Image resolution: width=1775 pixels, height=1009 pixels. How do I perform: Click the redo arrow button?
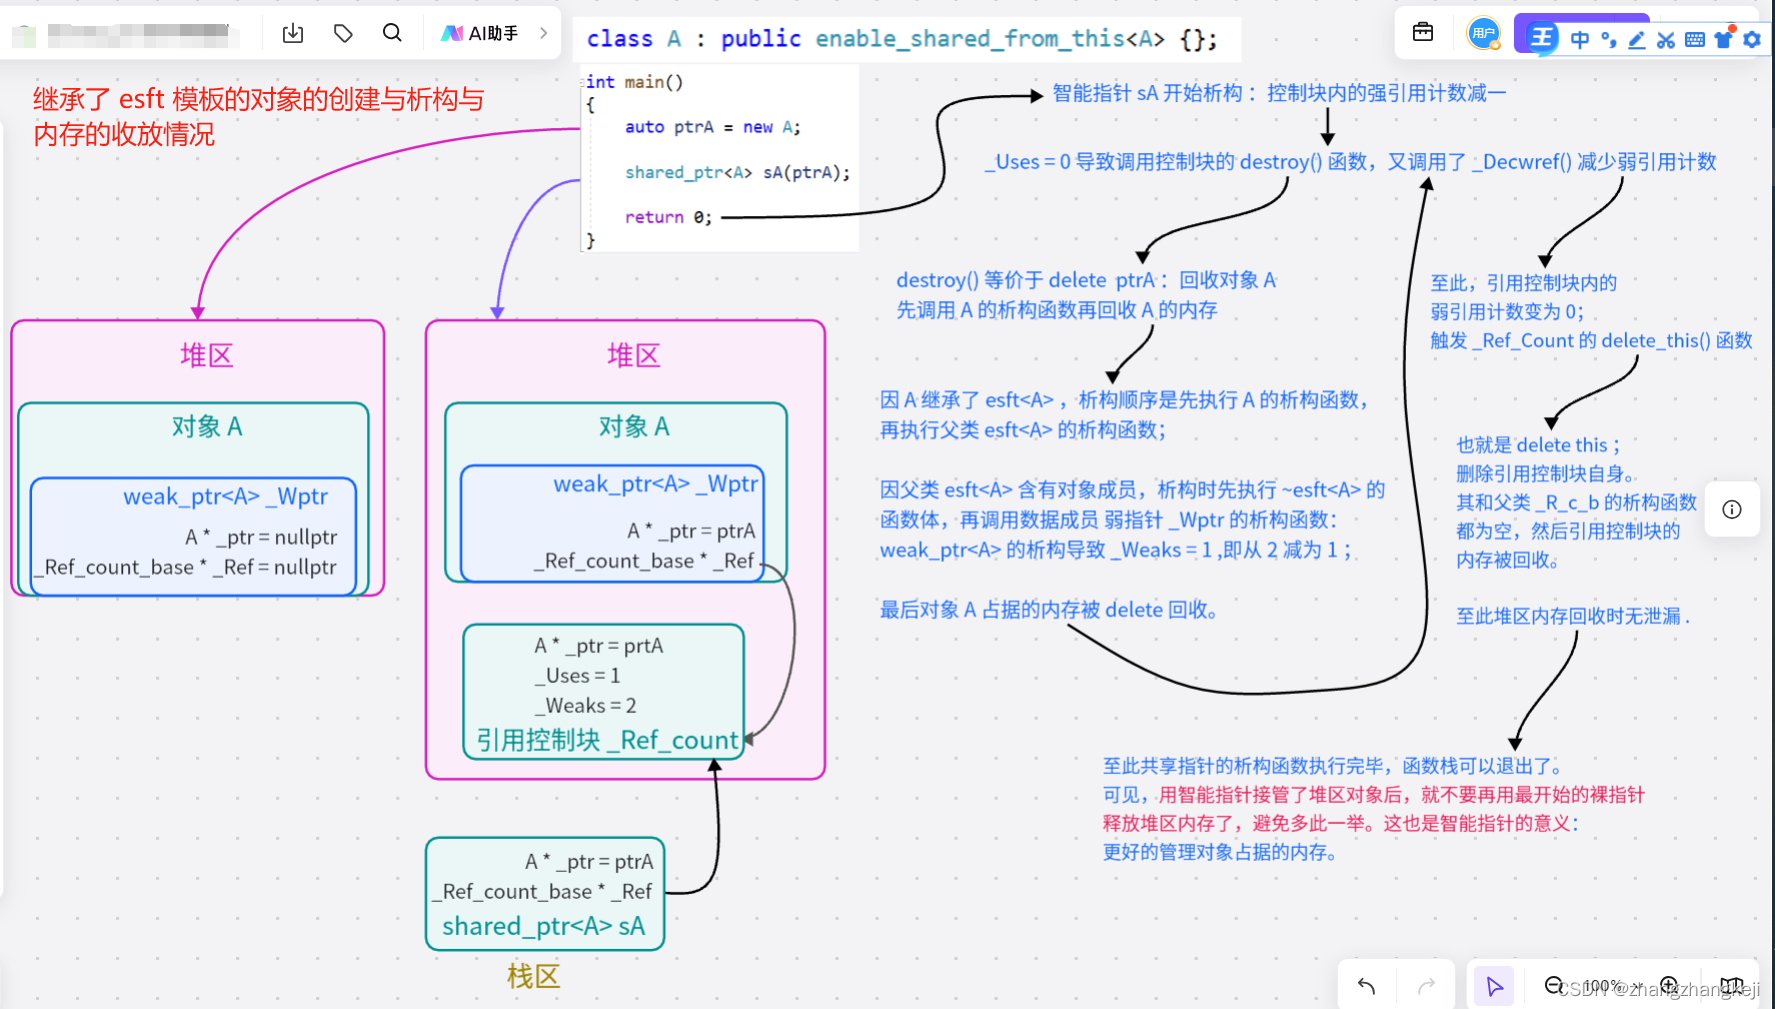click(x=1427, y=986)
